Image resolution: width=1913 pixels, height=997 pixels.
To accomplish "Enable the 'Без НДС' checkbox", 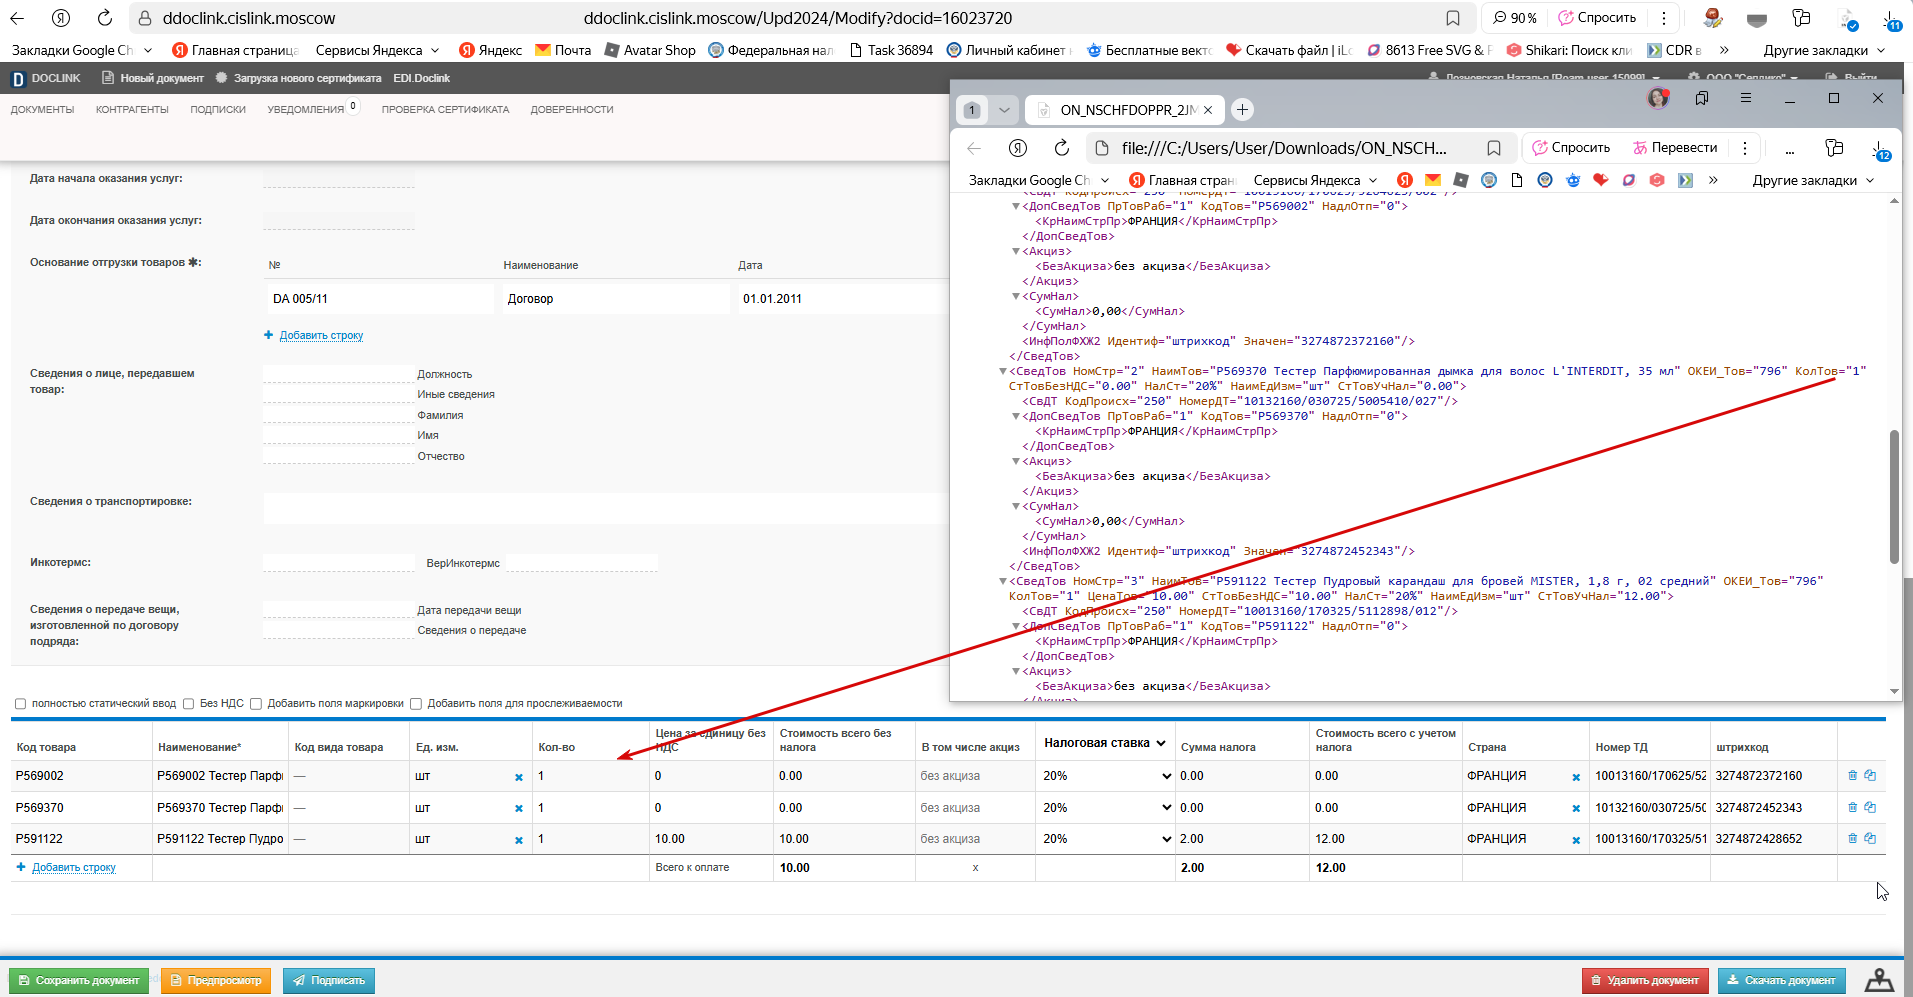I will point(188,704).
